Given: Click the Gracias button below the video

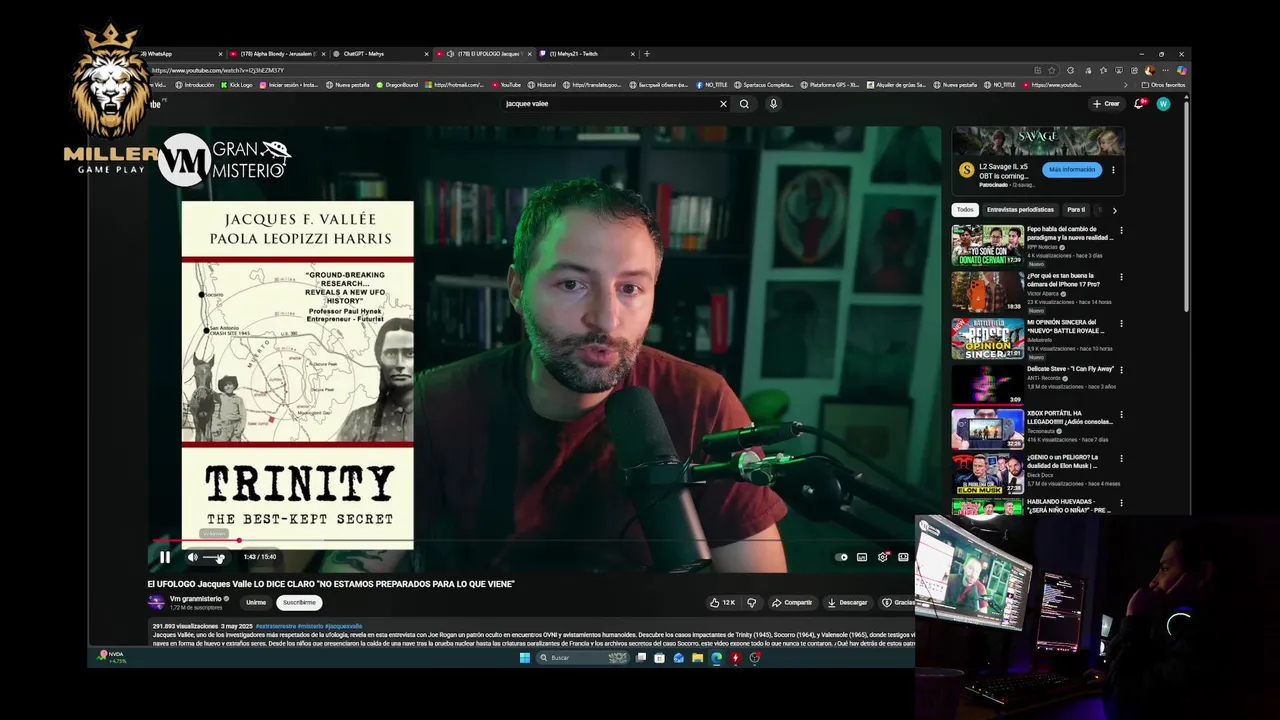Looking at the screenshot, I should point(897,602).
